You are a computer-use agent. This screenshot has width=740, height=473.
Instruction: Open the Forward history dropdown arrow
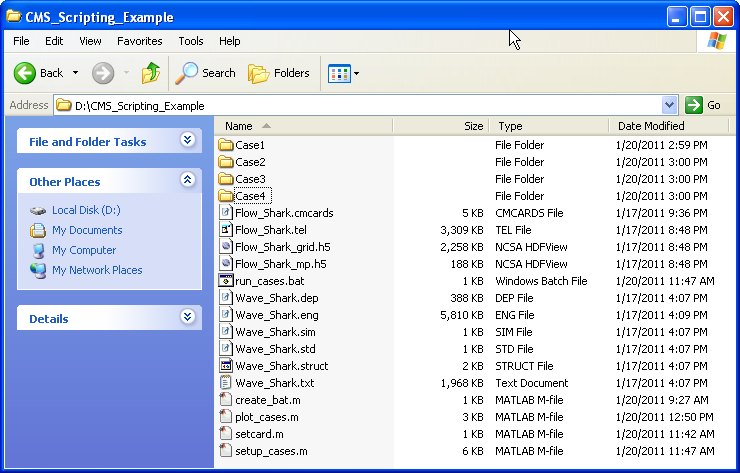coord(126,73)
